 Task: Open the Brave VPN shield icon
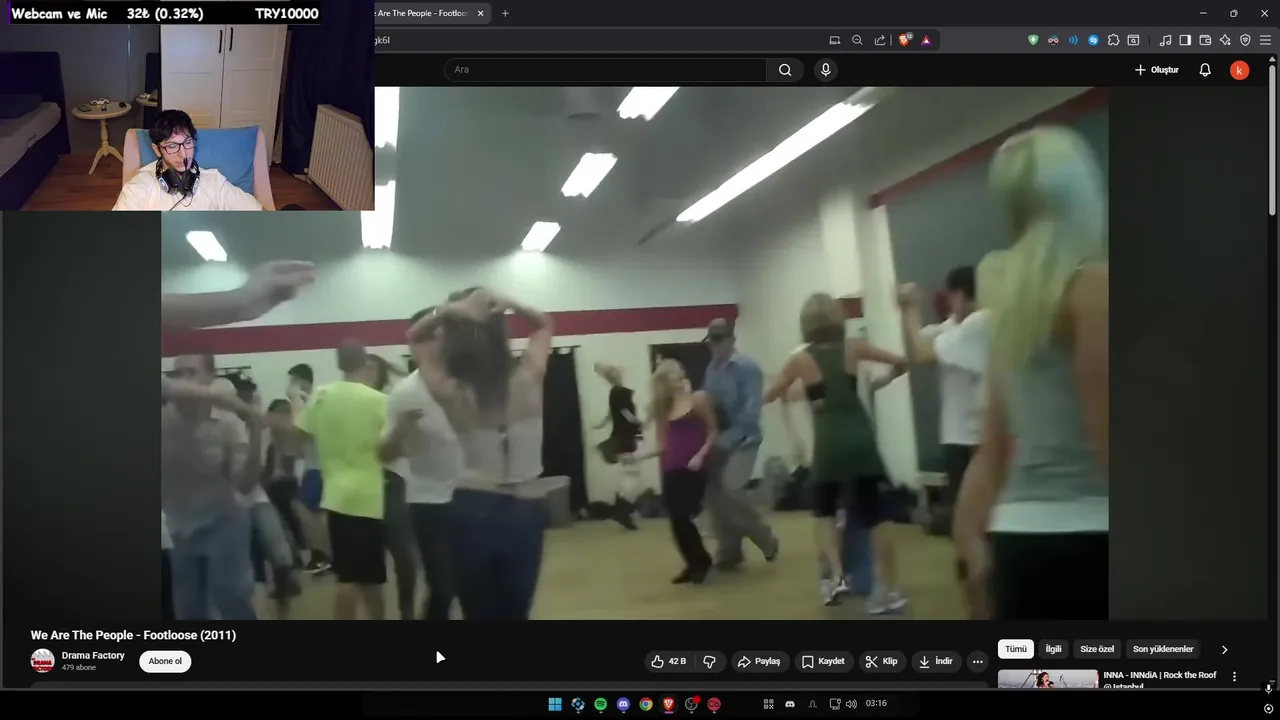click(x=1245, y=40)
